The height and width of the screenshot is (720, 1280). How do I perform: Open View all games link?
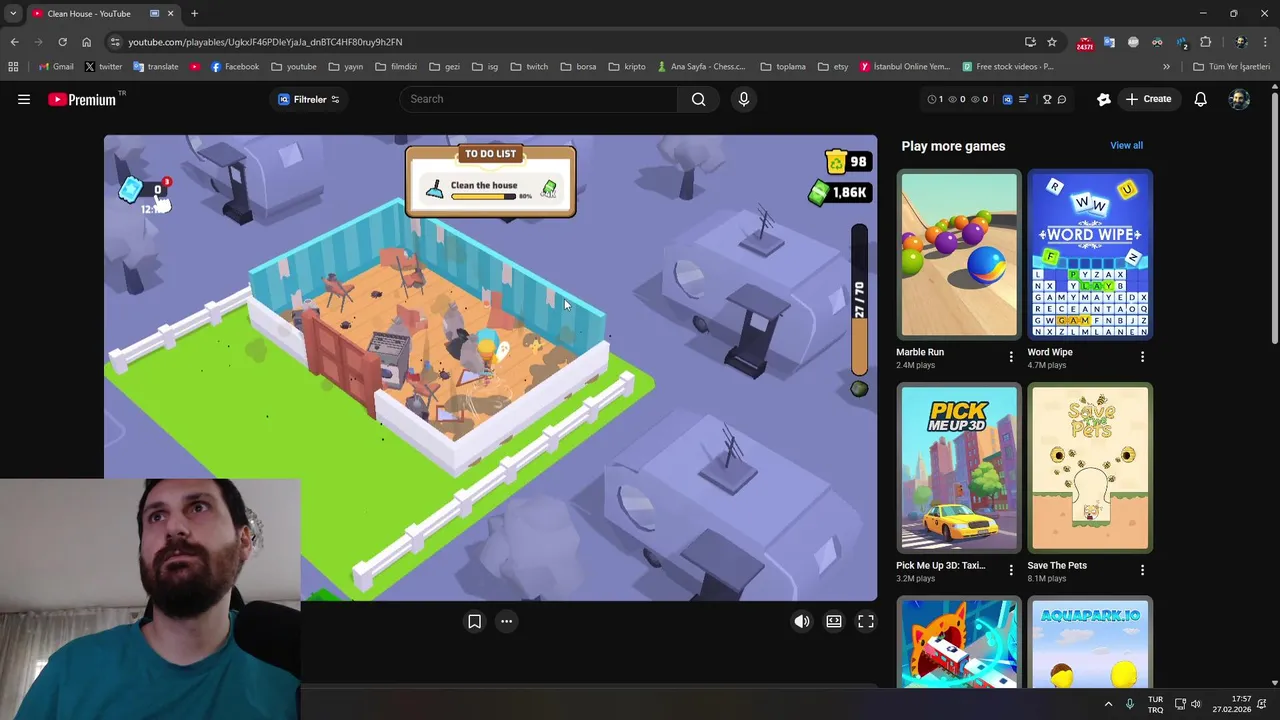1126,145
